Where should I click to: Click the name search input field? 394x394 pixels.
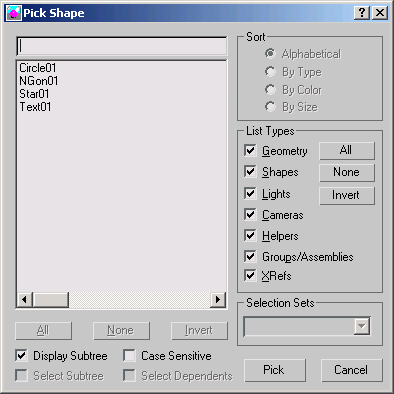pos(122,46)
